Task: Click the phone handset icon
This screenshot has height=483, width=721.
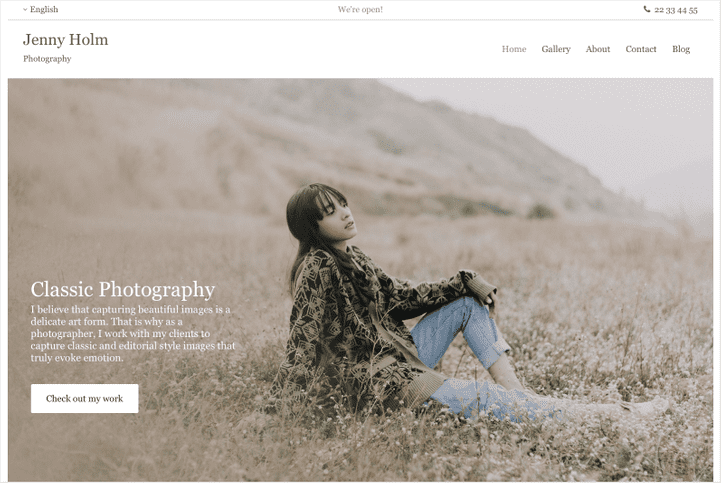Action: click(647, 9)
